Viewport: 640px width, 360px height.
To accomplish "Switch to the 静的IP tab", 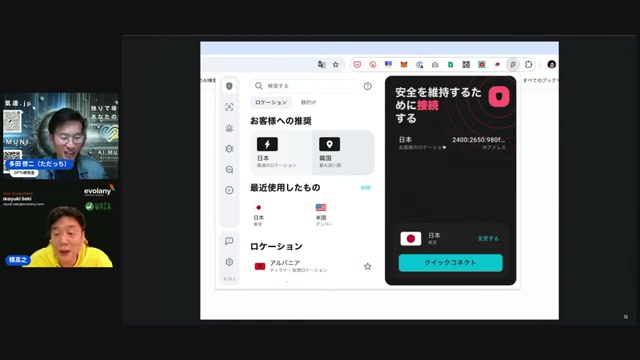I will (308, 102).
